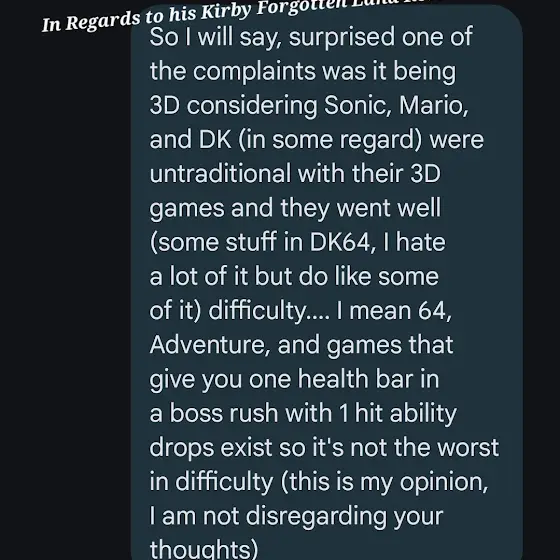Click the line '3D considering Sonic, Mario,'
Viewport: 560px width, 560px height.
click(x=309, y=105)
